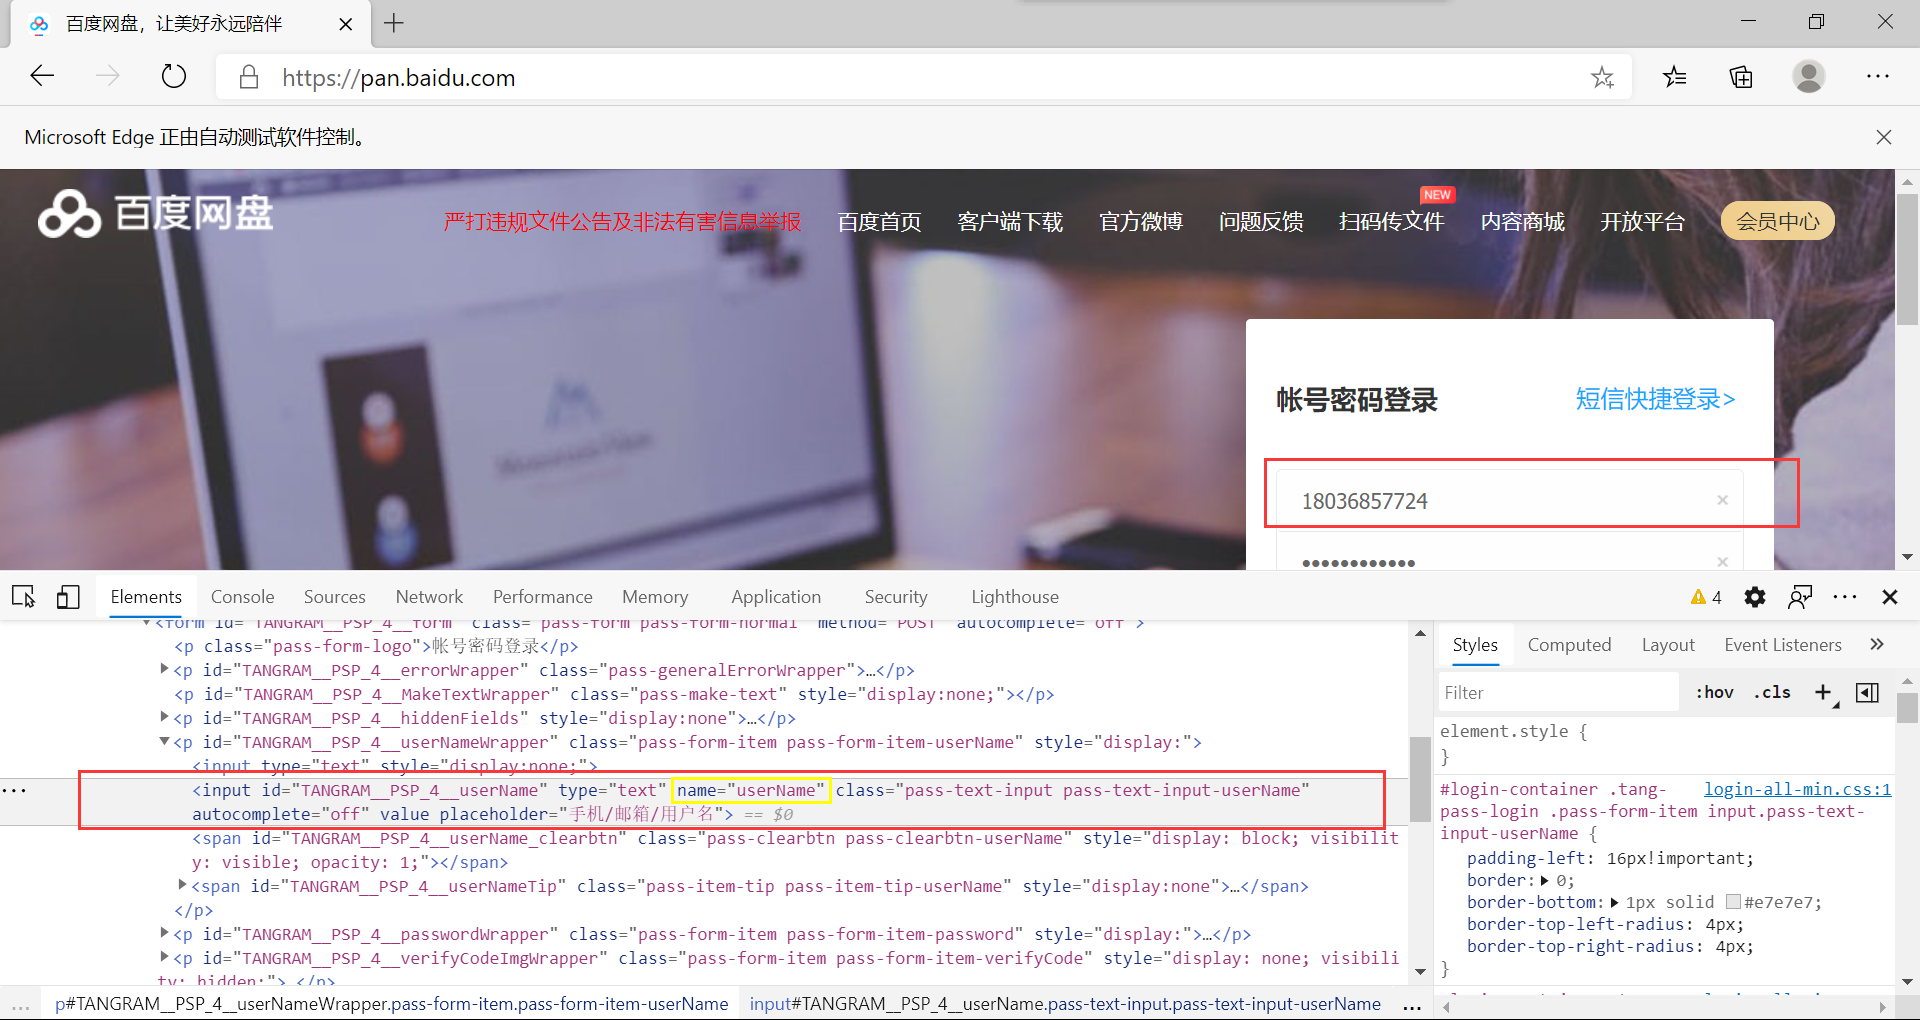Switch to the Sources tab
This screenshot has width=1920, height=1020.
pos(334,597)
